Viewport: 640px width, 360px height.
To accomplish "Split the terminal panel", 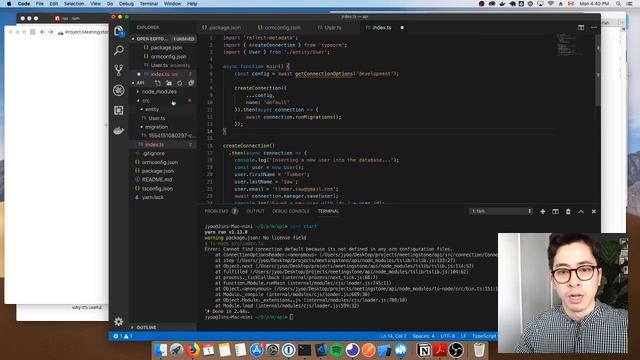I will pos(555,211).
